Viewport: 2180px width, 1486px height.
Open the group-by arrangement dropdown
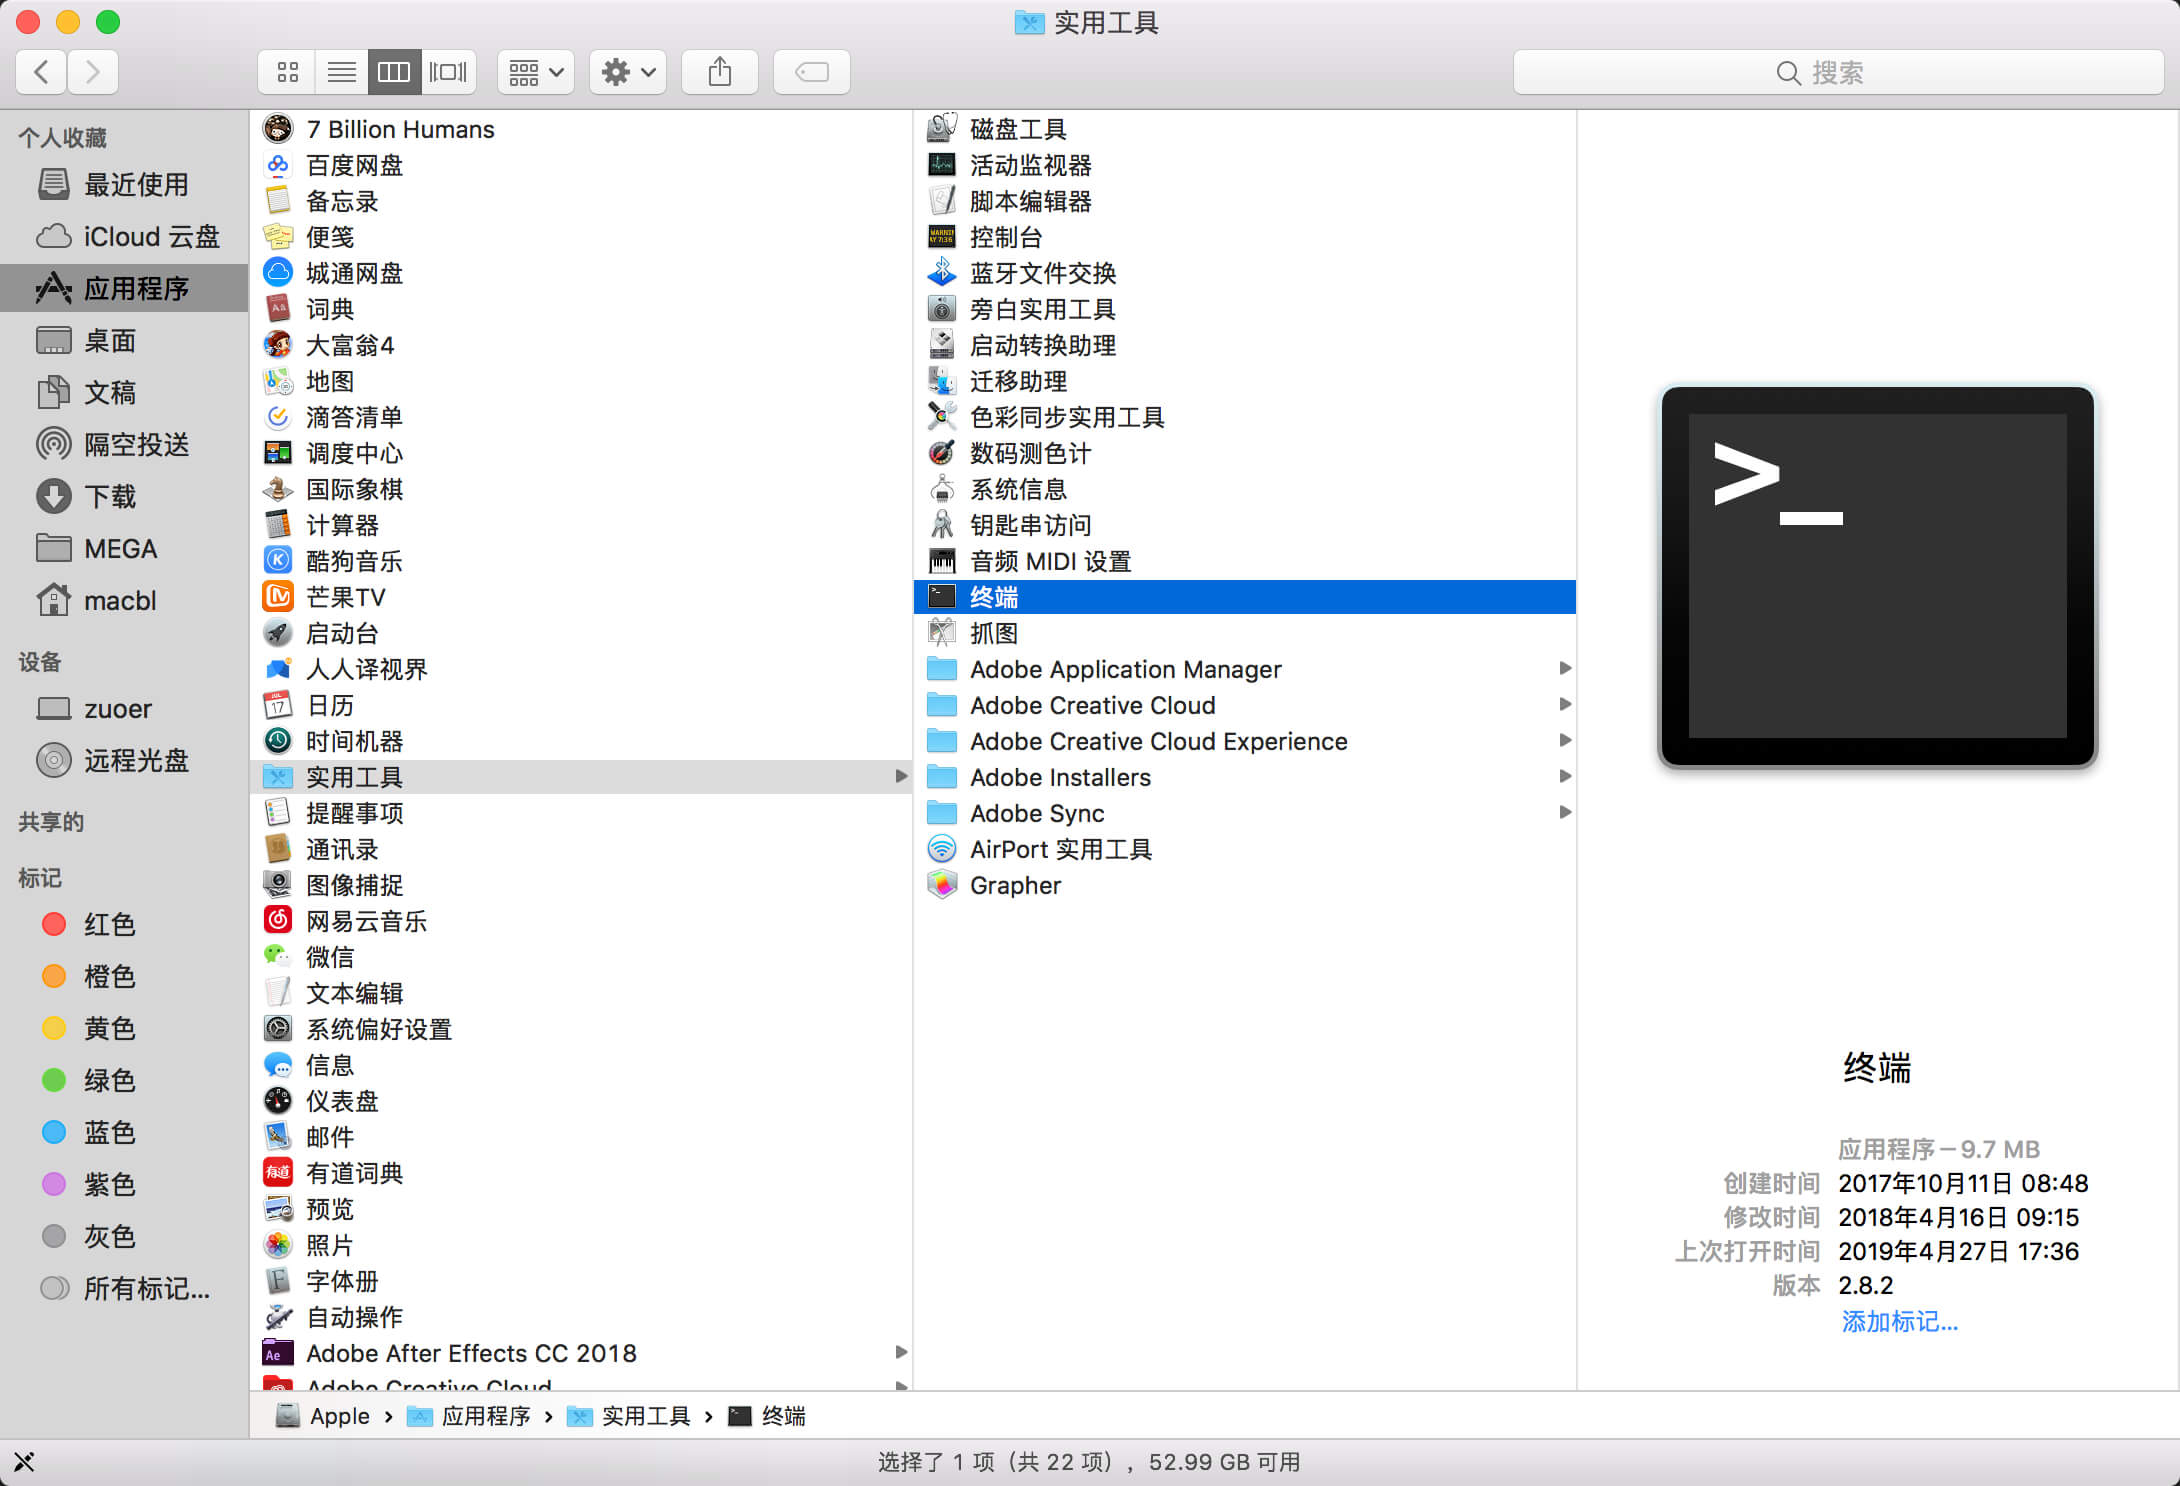coord(536,72)
